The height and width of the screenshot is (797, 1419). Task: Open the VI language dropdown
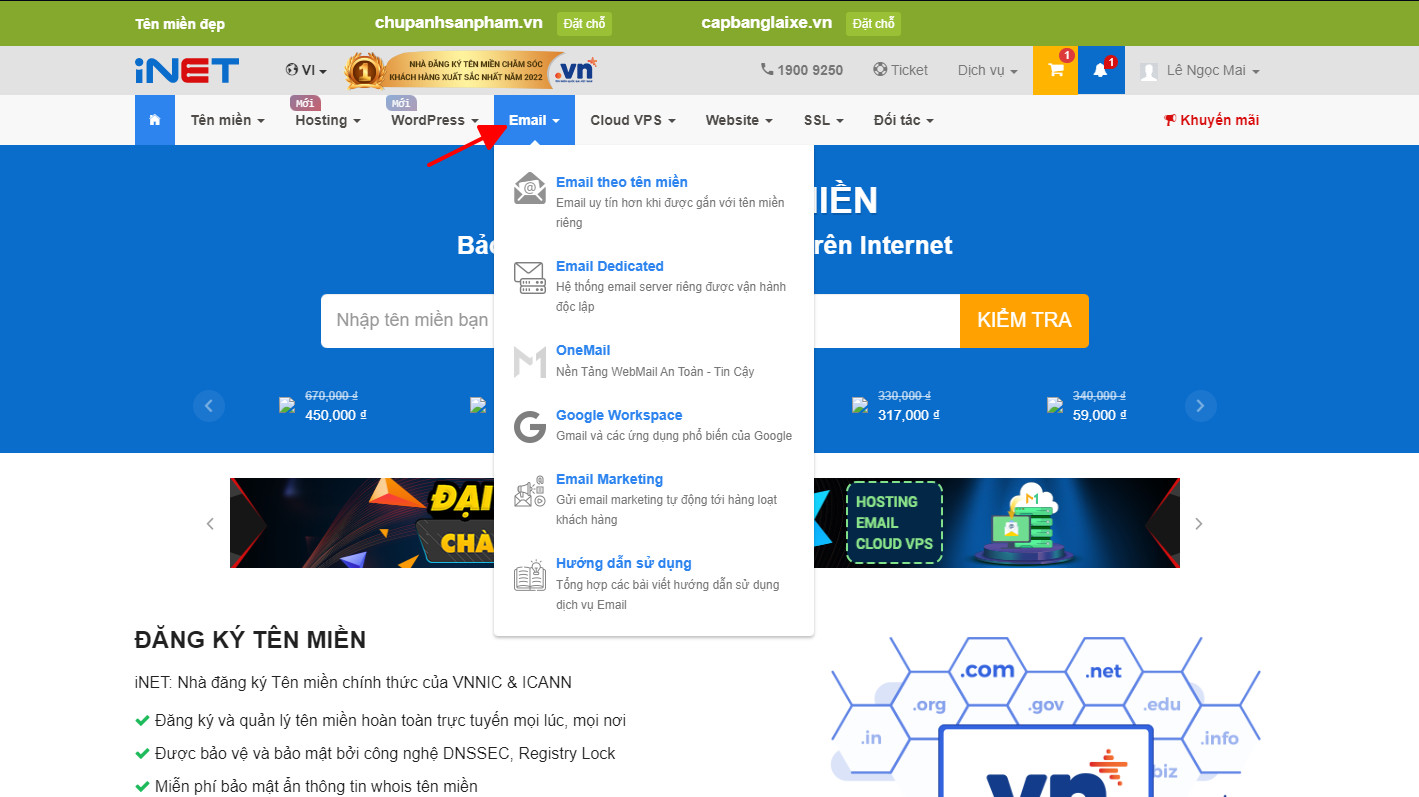tap(307, 70)
